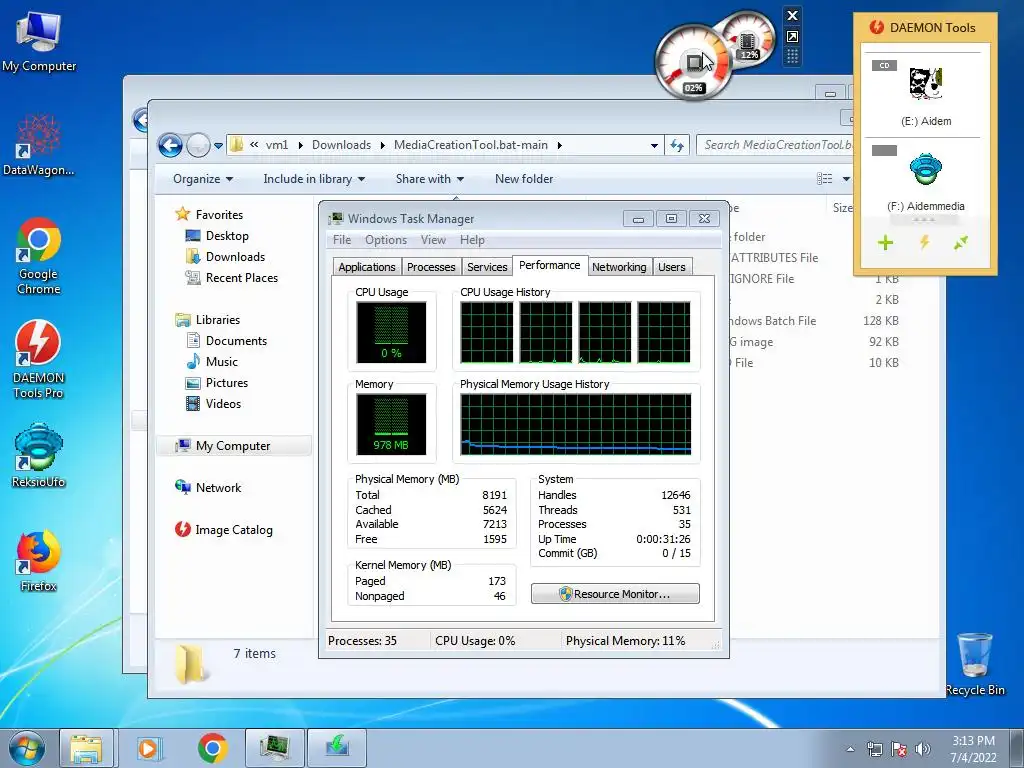Switch to the Applications tab
This screenshot has width=1024, height=768.
pyautogui.click(x=366, y=266)
